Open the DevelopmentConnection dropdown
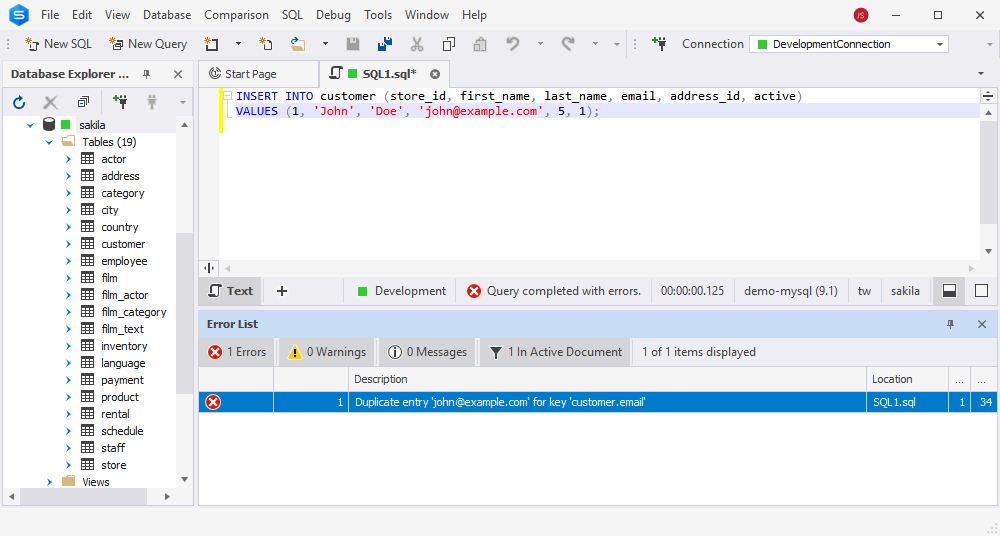The width and height of the screenshot is (1000, 536). click(939, 44)
